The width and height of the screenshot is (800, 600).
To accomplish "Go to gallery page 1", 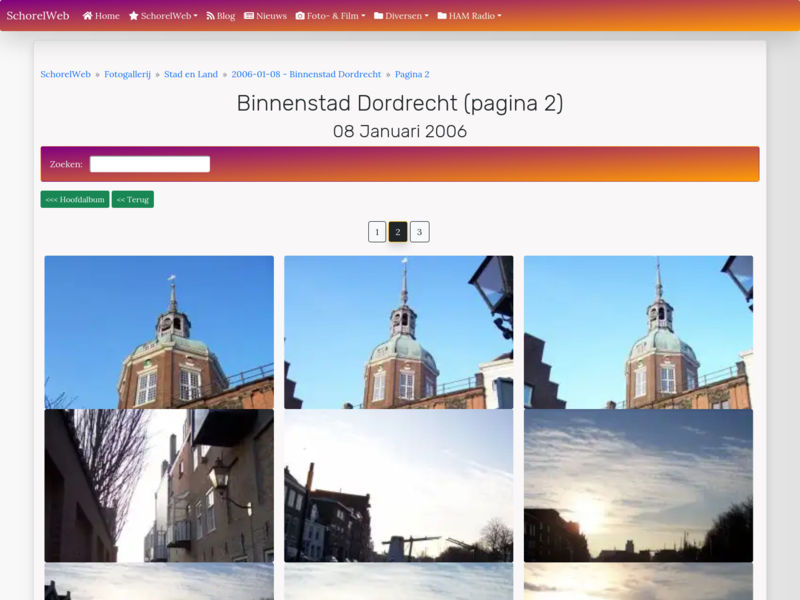I will 377,232.
